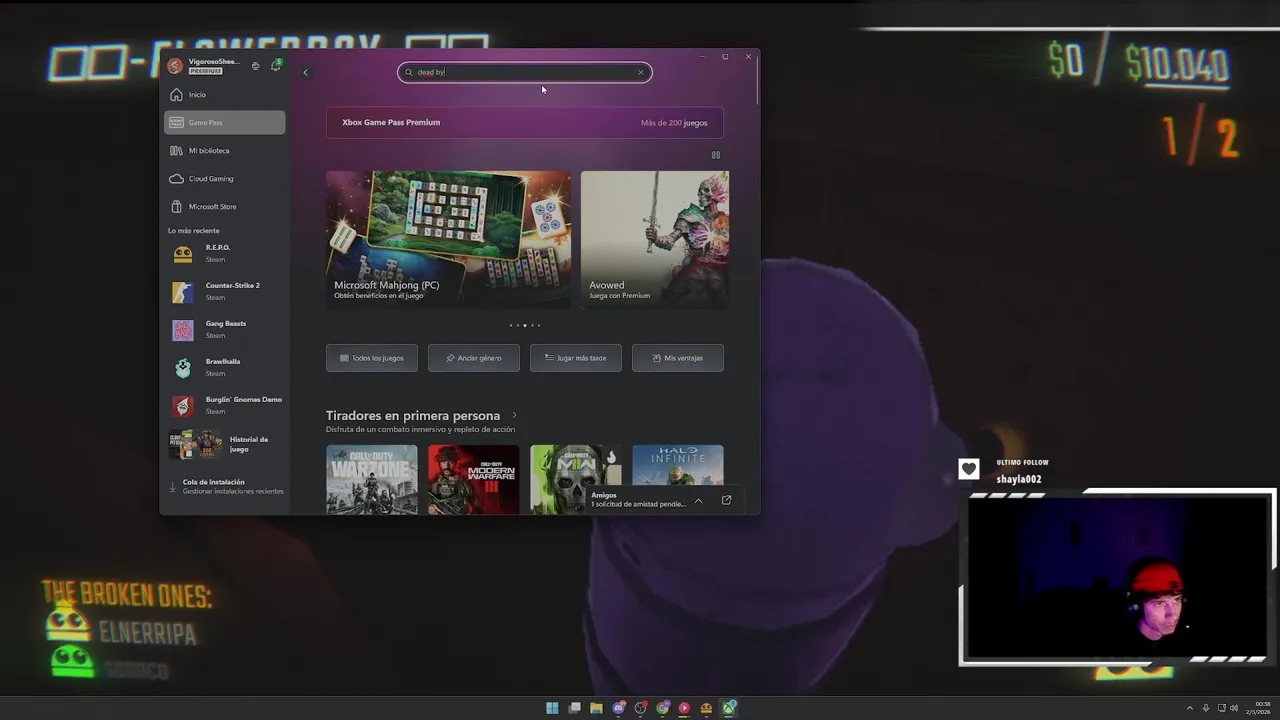1280x720 pixels.
Task: Open the Modern Warfare III tile
Action: tap(474, 480)
